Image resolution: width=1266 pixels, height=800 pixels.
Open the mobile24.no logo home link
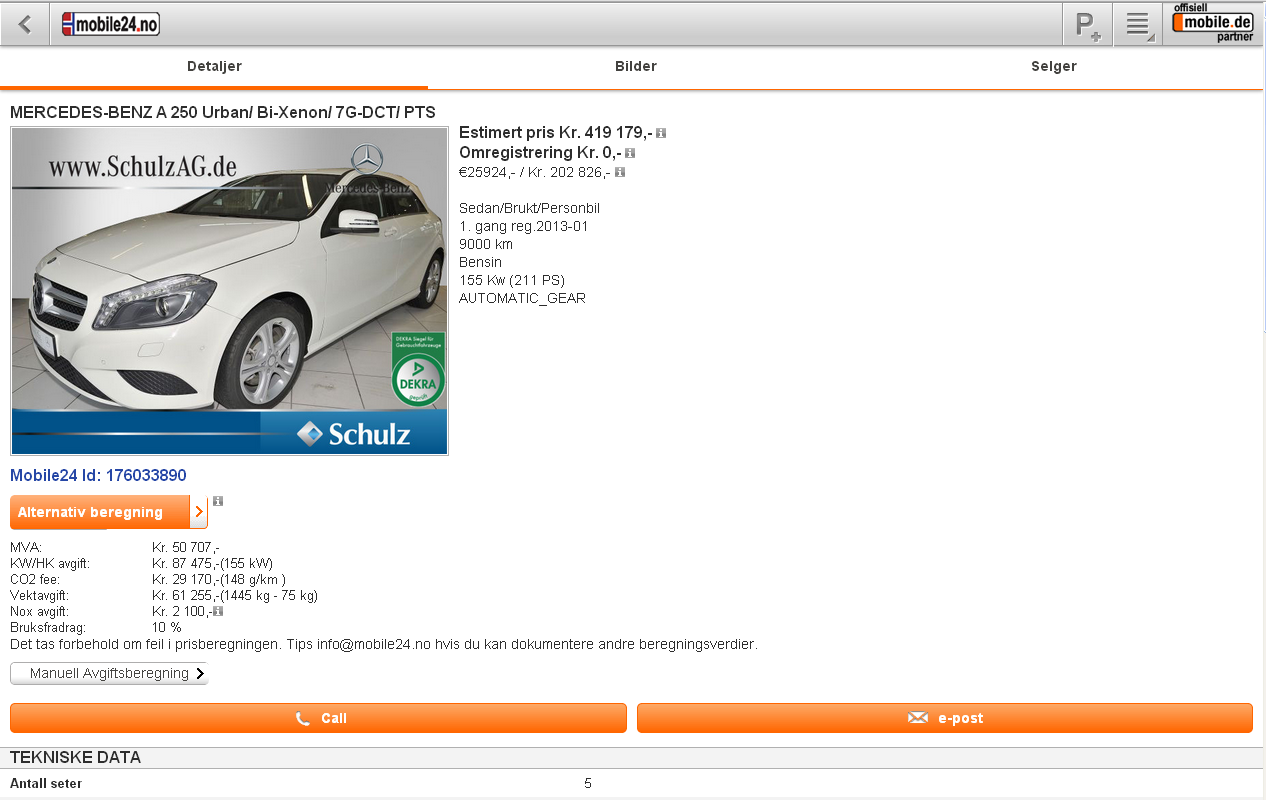point(110,24)
